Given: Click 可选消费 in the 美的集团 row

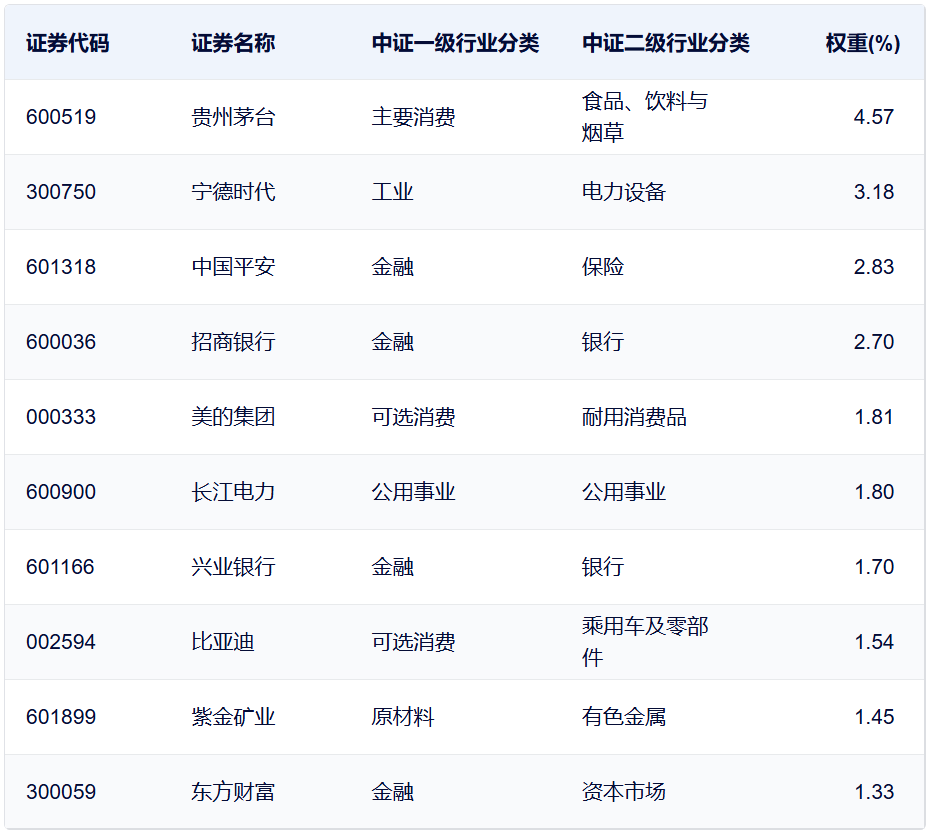Looking at the screenshot, I should click(x=413, y=417).
